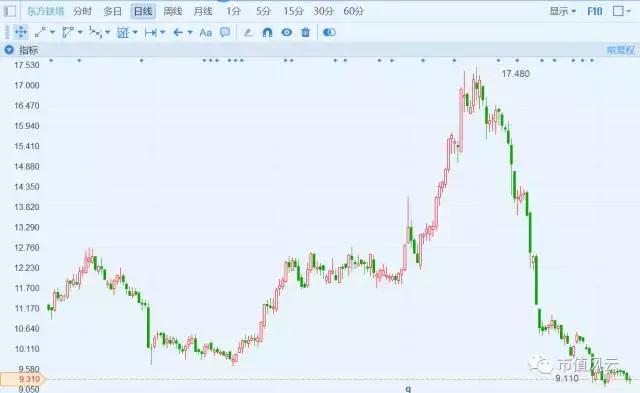640x393 pixels.
Task: Select the 日线 daily chart tab
Action: click(143, 11)
